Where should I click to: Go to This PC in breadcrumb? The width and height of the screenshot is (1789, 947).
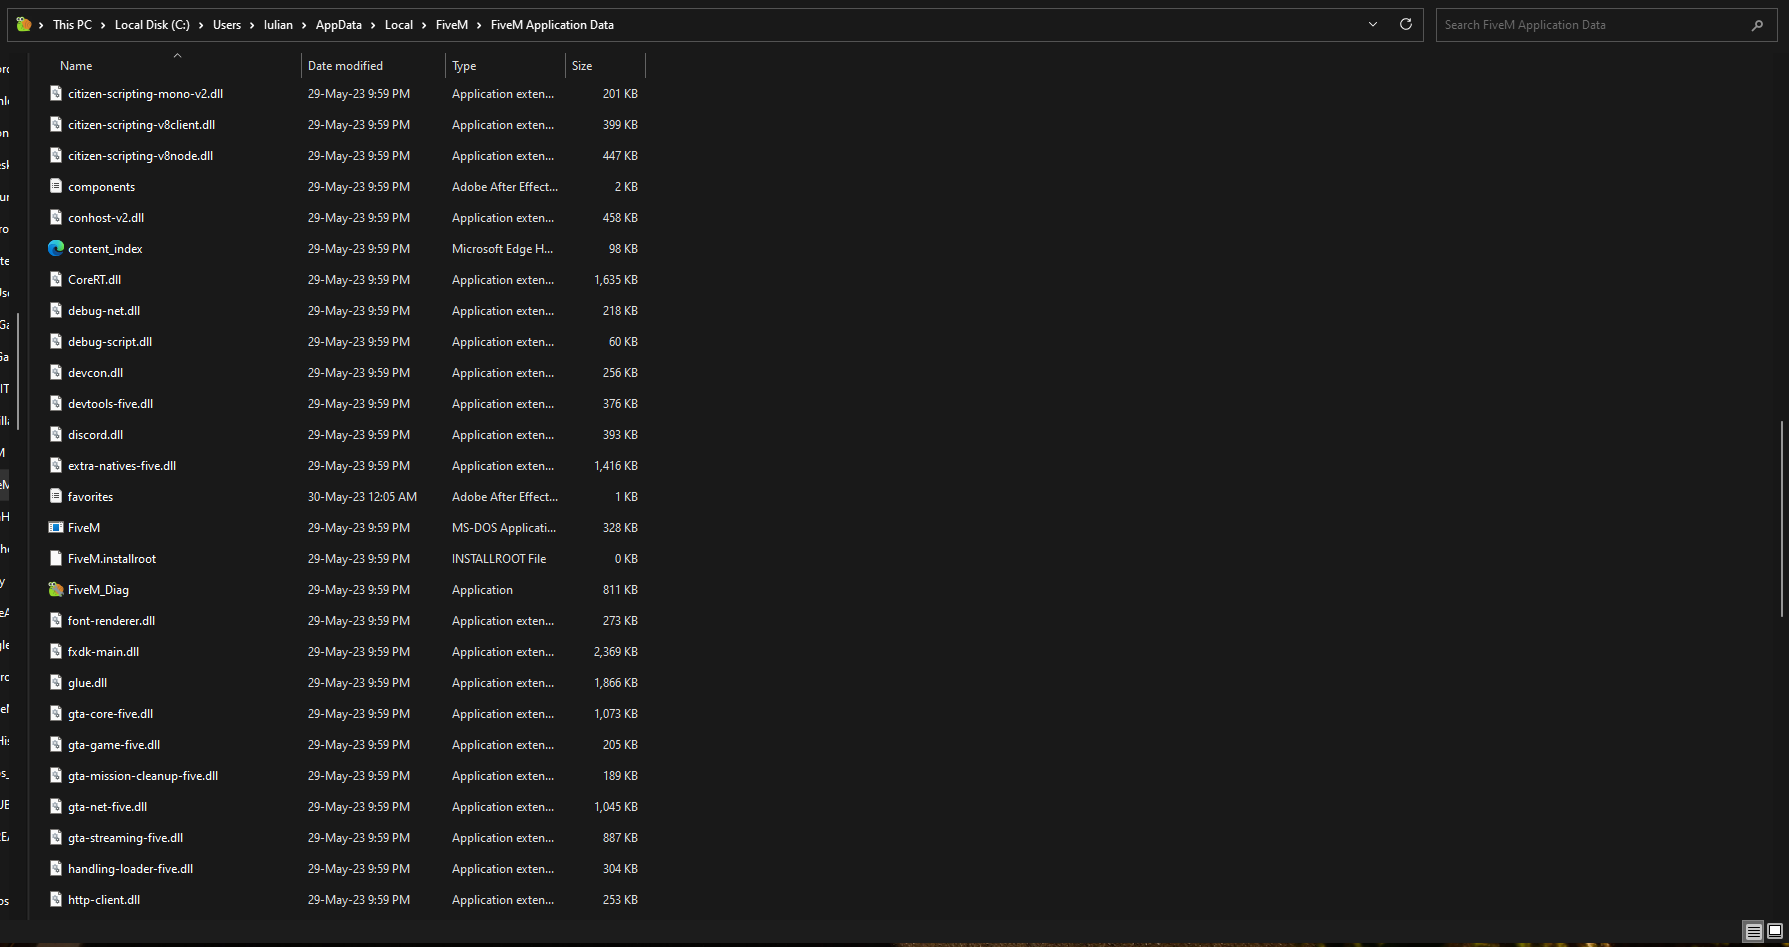72,25
